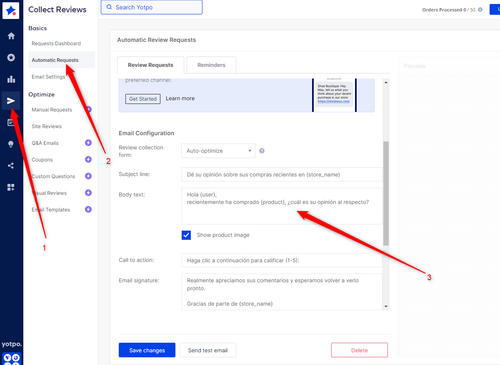Click the Delete button

point(359,350)
